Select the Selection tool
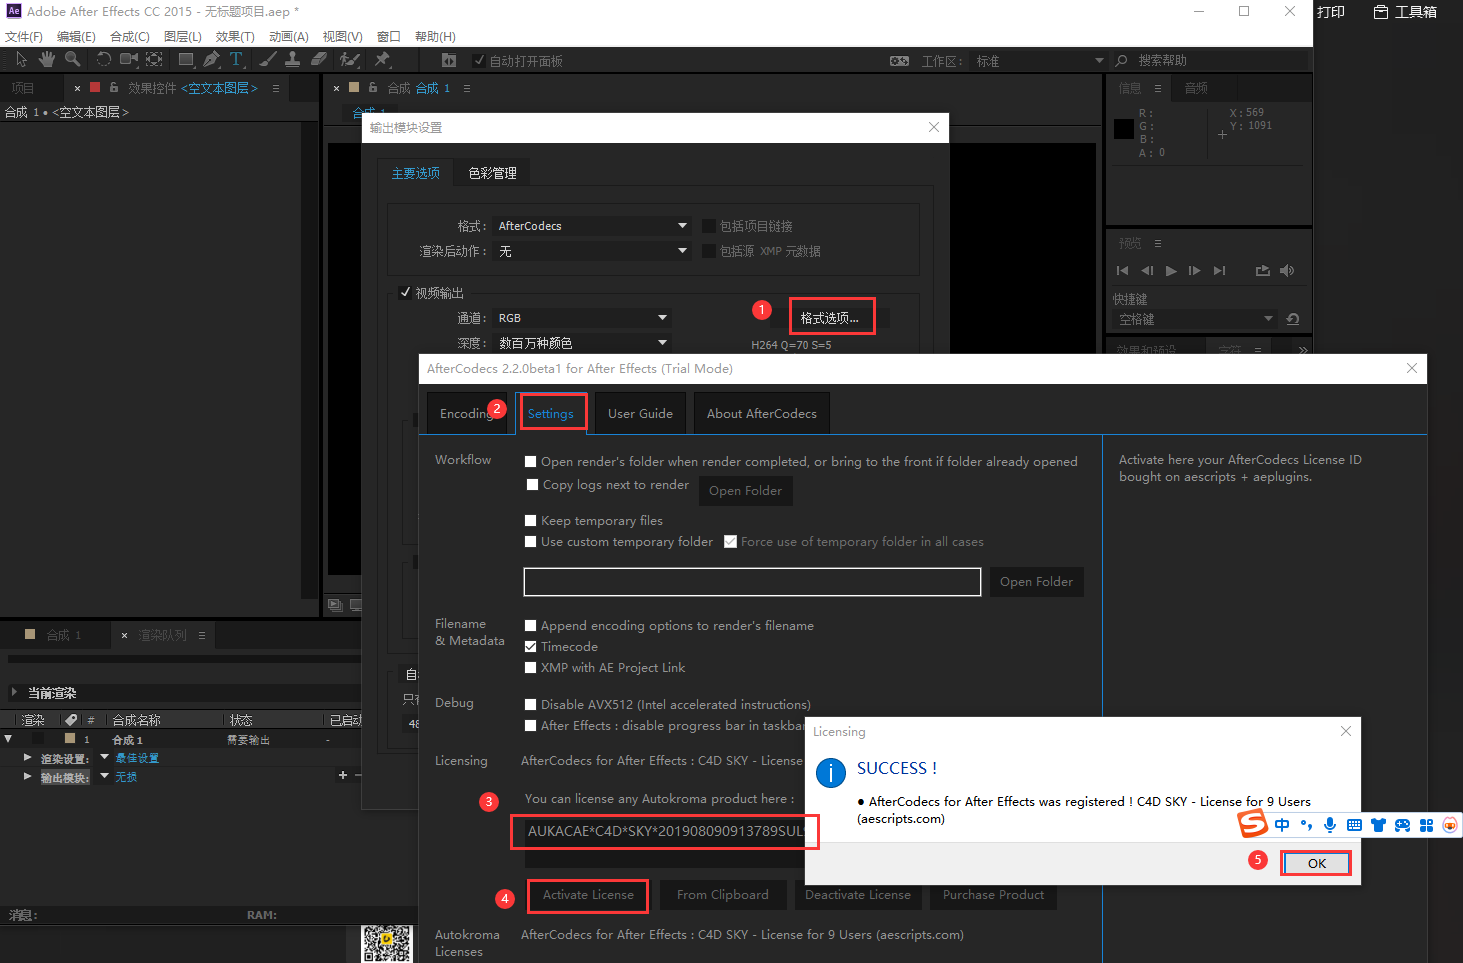The height and width of the screenshot is (963, 1463). point(20,59)
